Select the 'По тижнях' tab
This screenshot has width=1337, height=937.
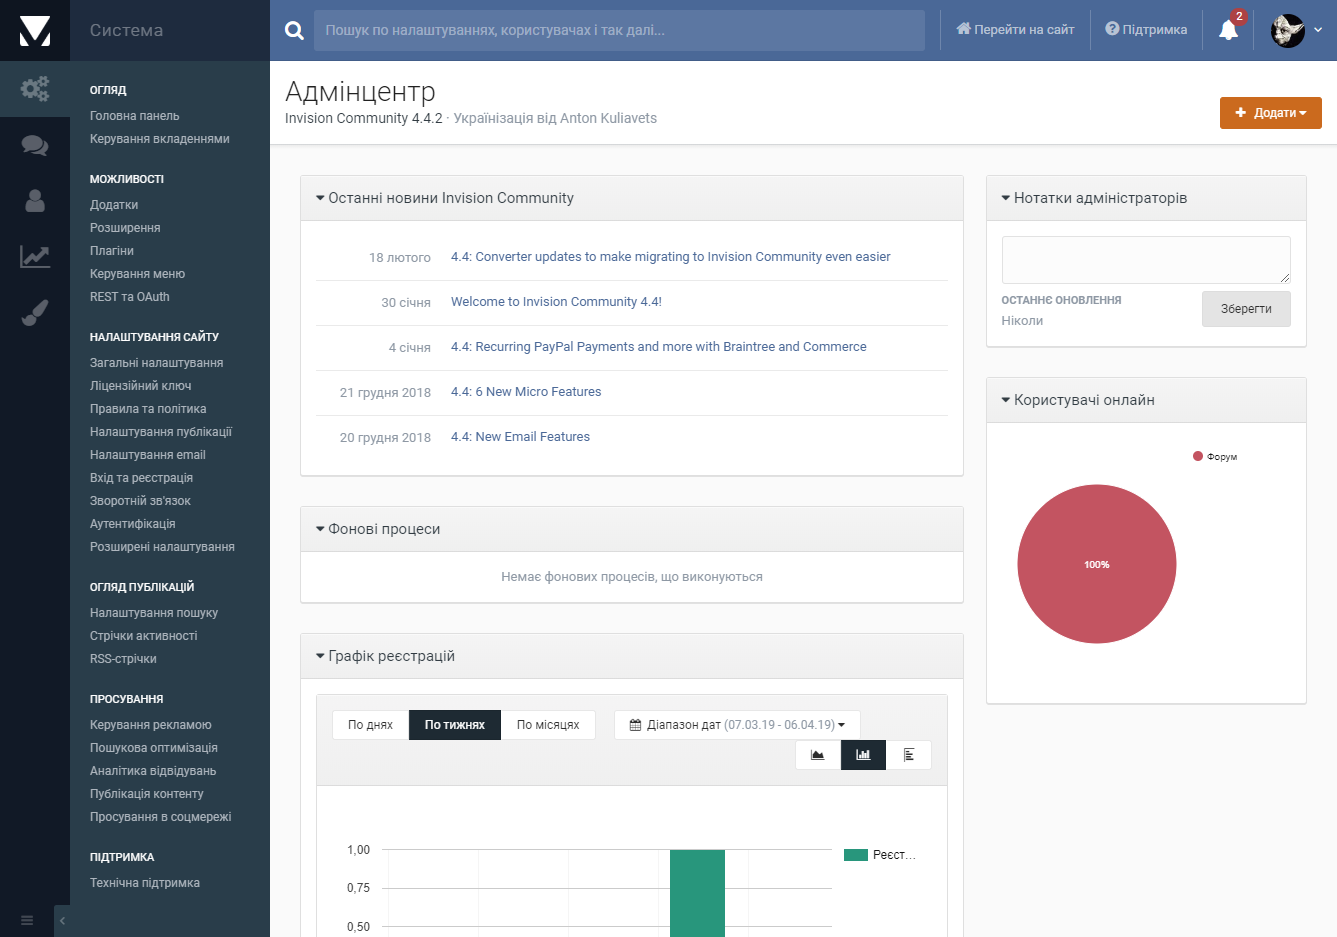455,725
